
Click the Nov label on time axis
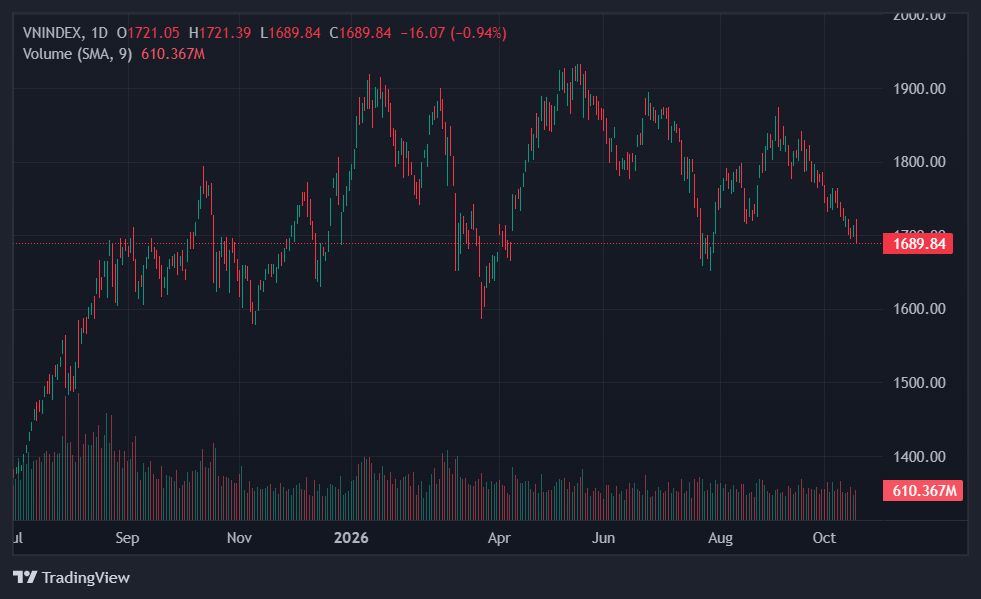pyautogui.click(x=239, y=538)
